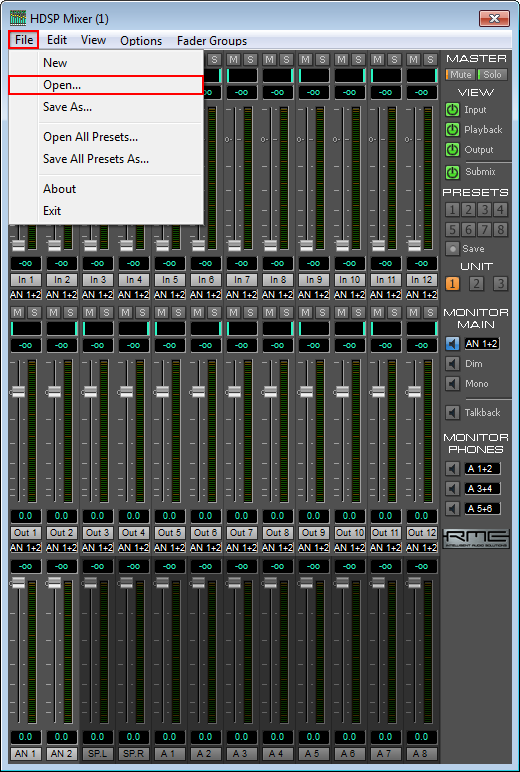The width and height of the screenshot is (520, 772).
Task: Open the Edit menu
Action: pos(57,40)
